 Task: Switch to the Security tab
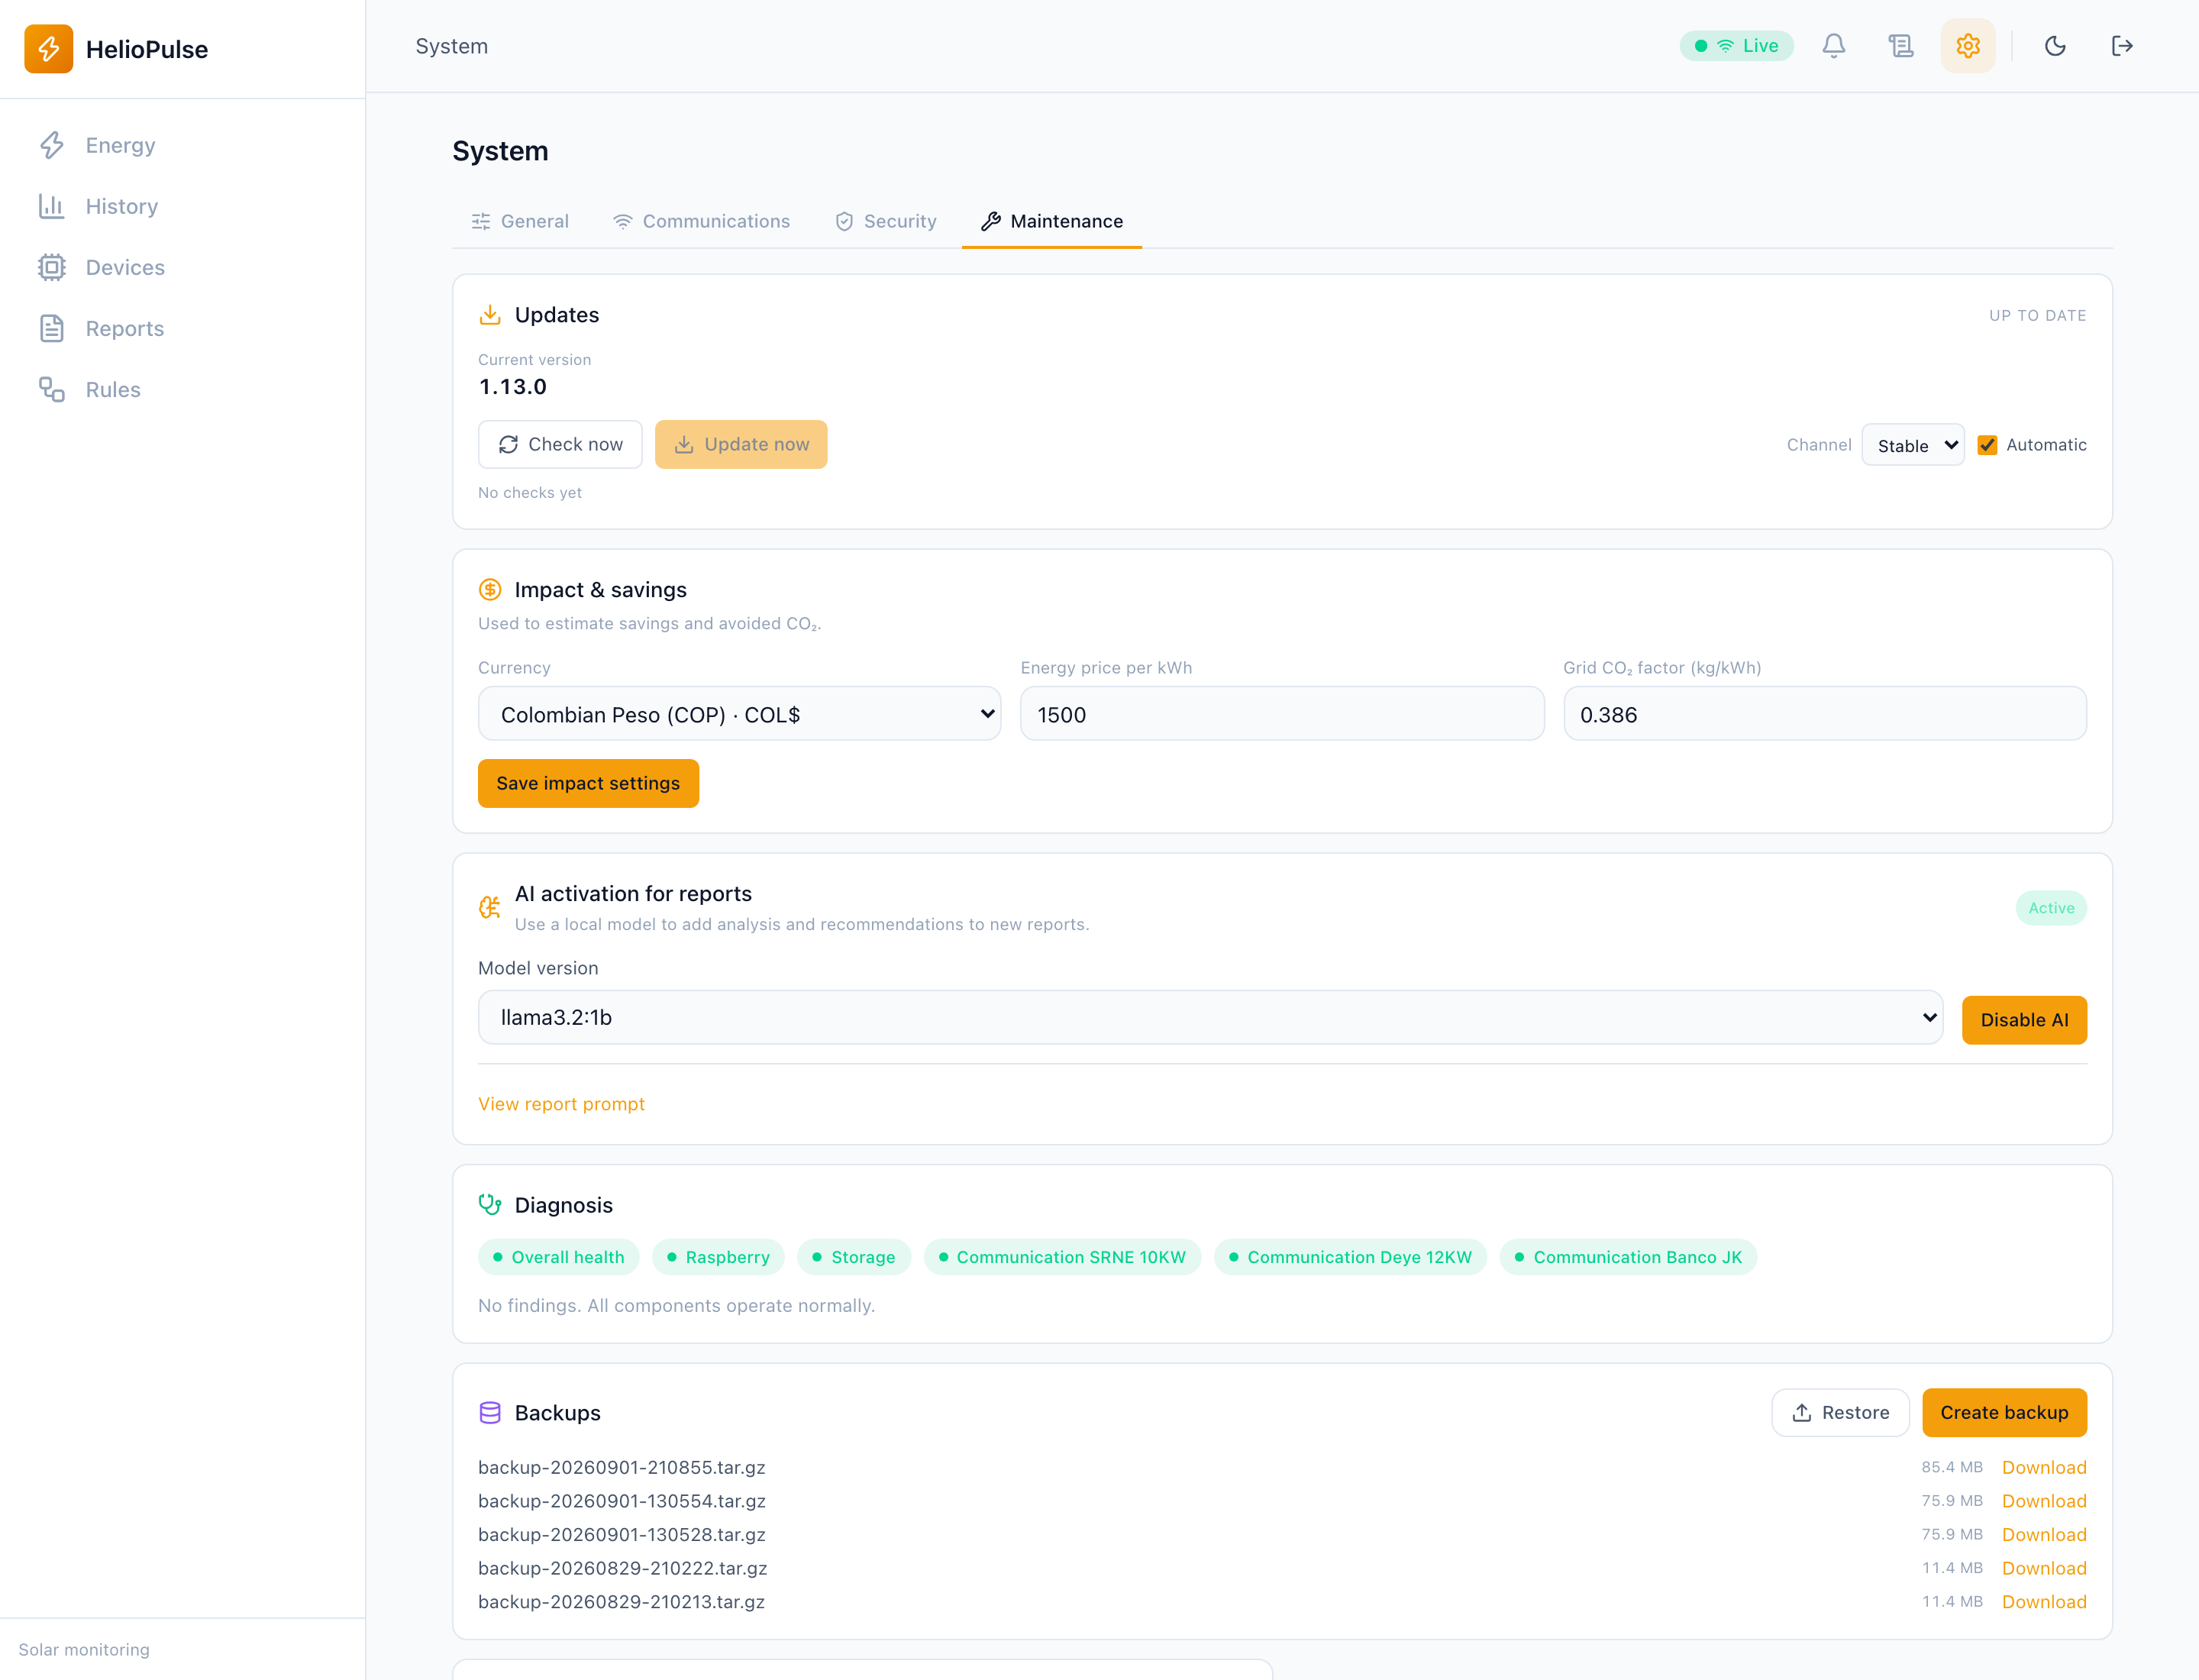click(x=886, y=221)
